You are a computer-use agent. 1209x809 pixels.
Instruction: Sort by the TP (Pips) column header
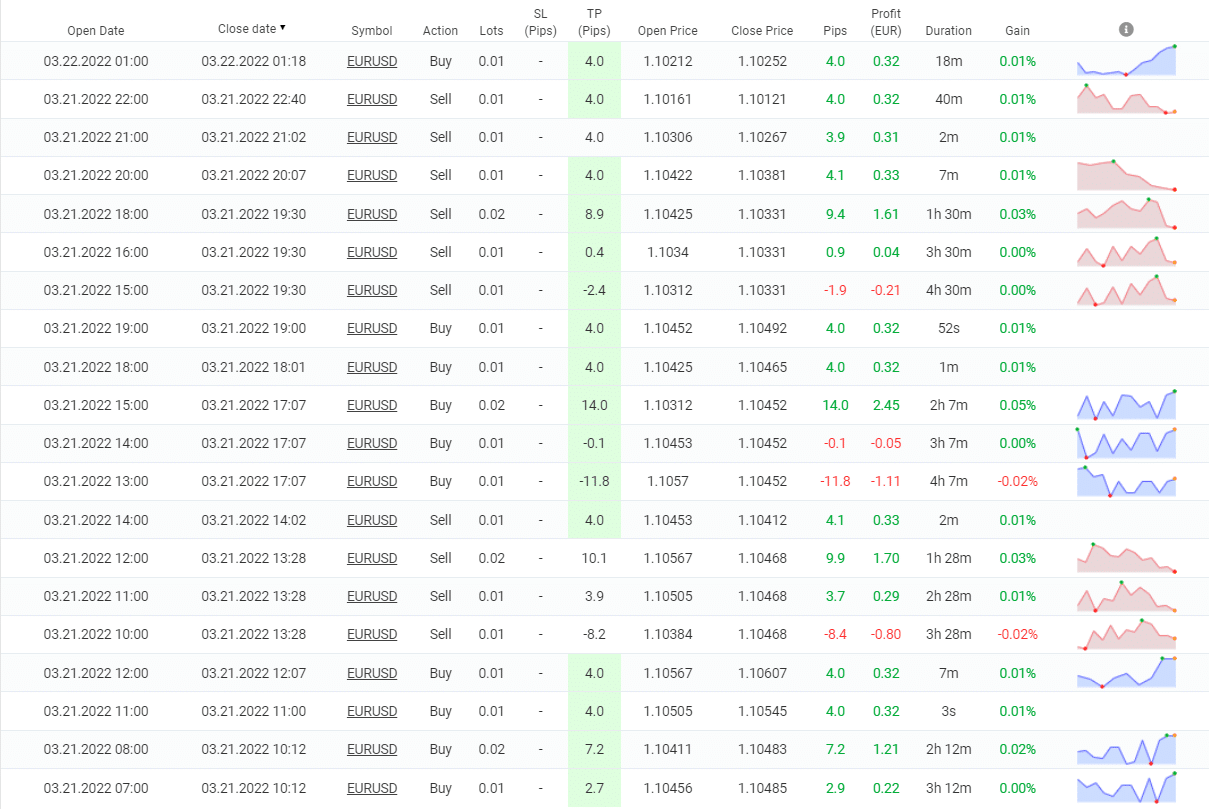(594, 22)
